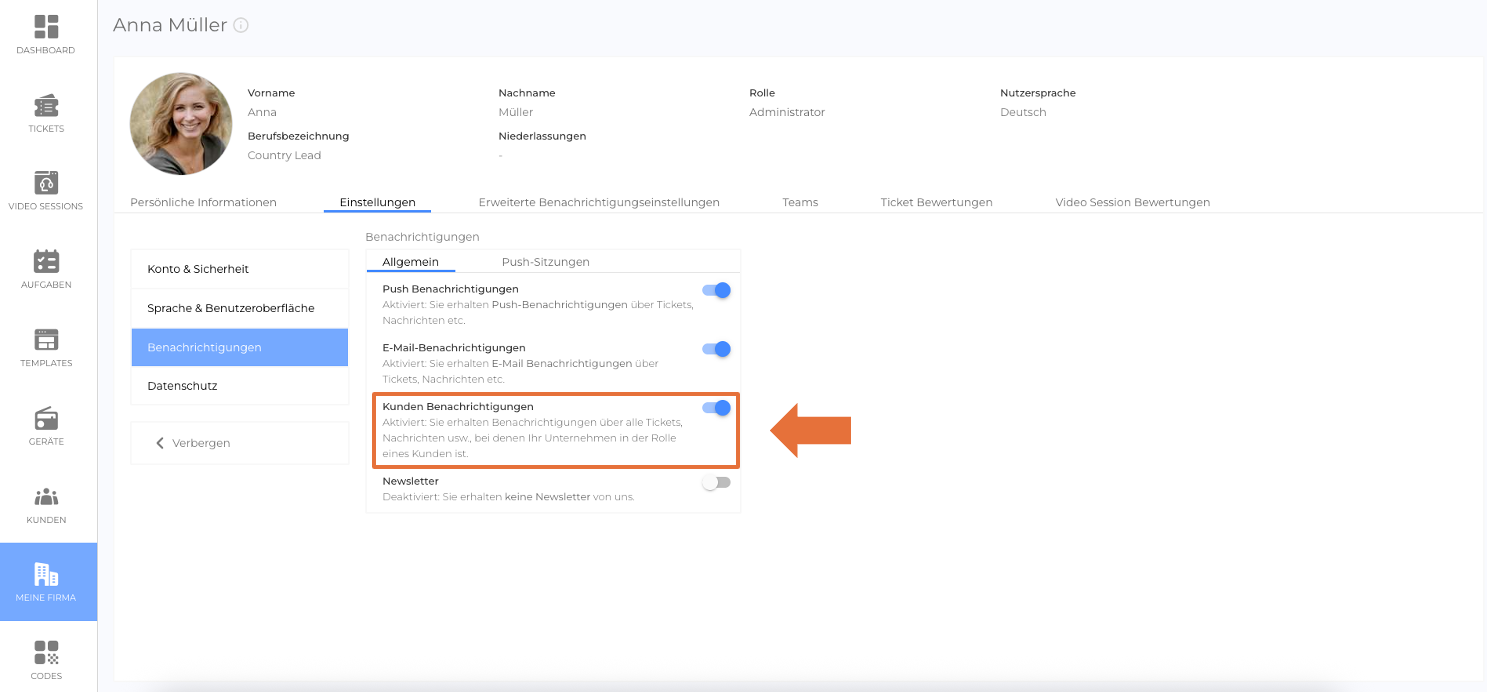This screenshot has width=1487, height=692.
Task: Click Anna Müller's profile photo
Action: (x=181, y=124)
